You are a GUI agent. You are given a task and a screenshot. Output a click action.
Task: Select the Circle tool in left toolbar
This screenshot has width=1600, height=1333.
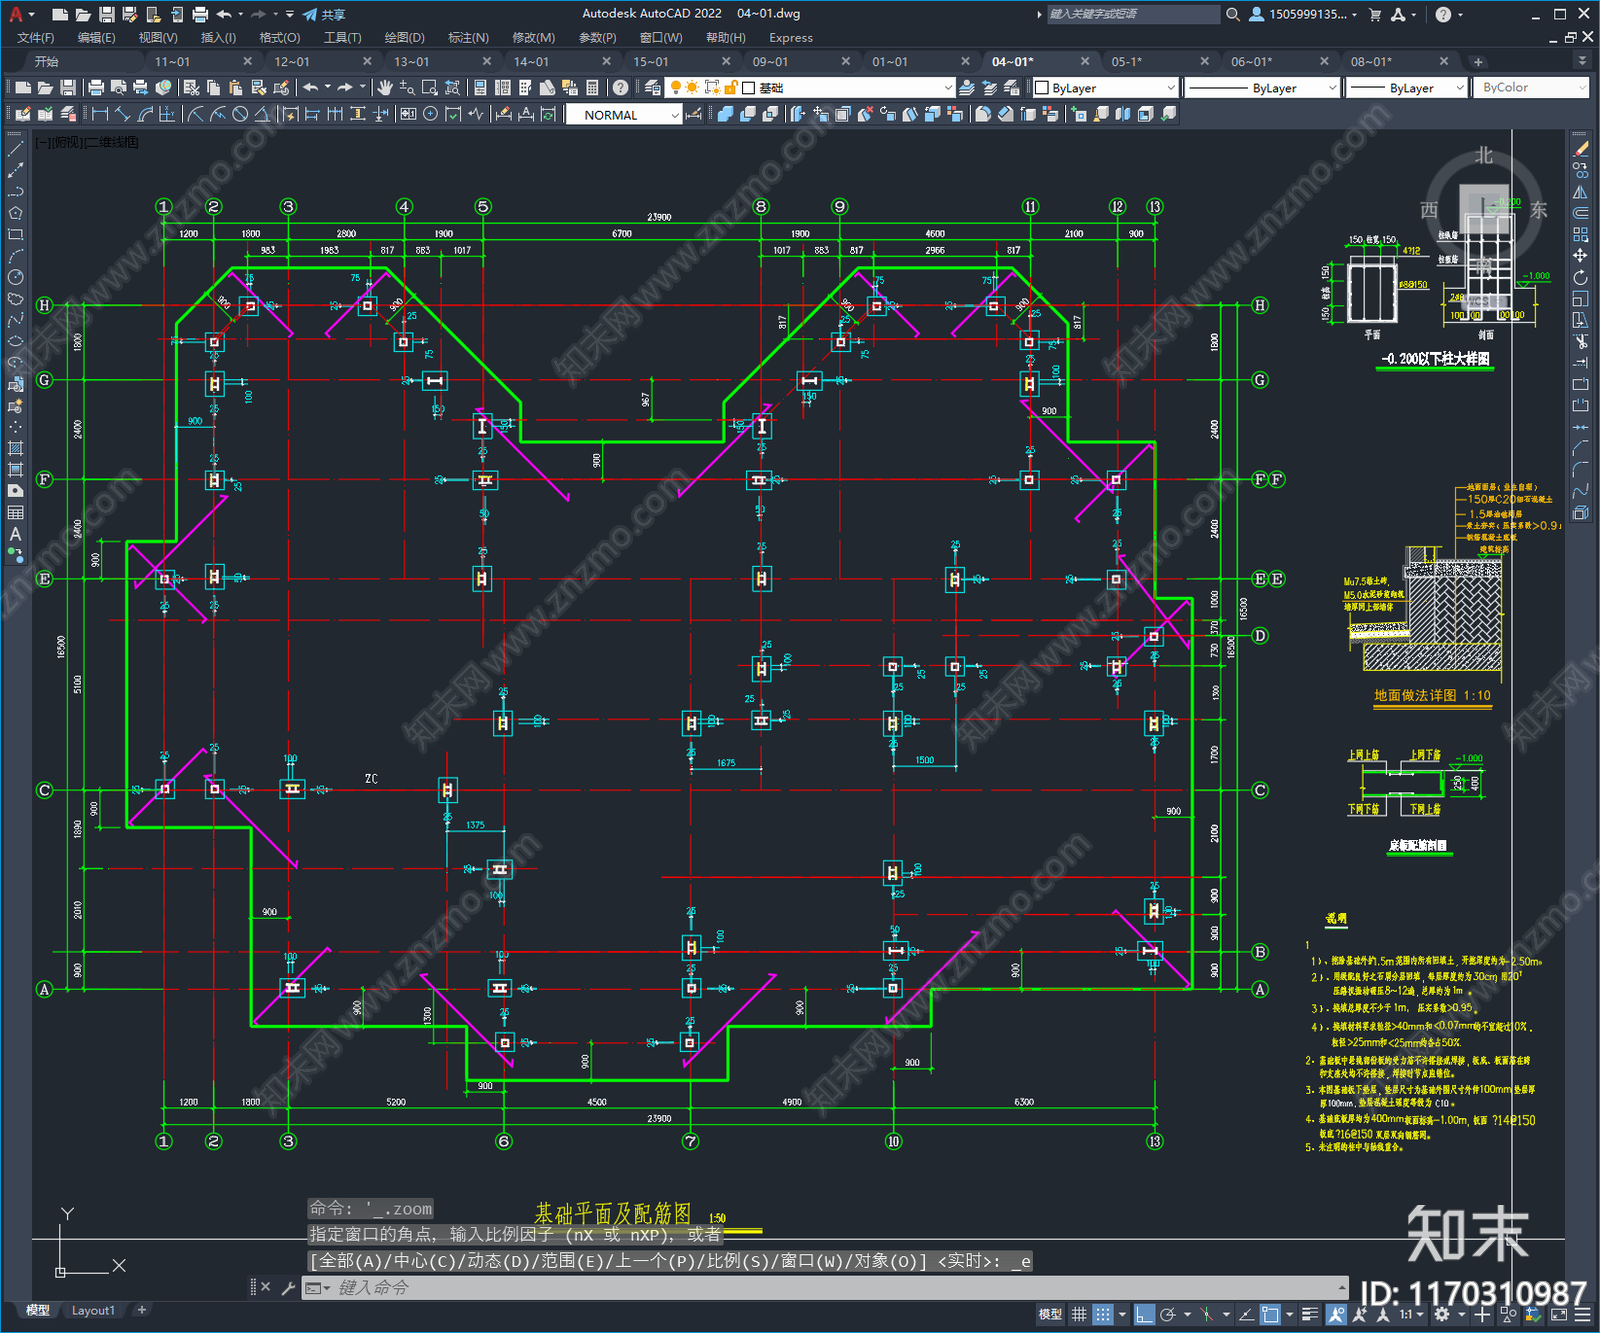[x=15, y=277]
